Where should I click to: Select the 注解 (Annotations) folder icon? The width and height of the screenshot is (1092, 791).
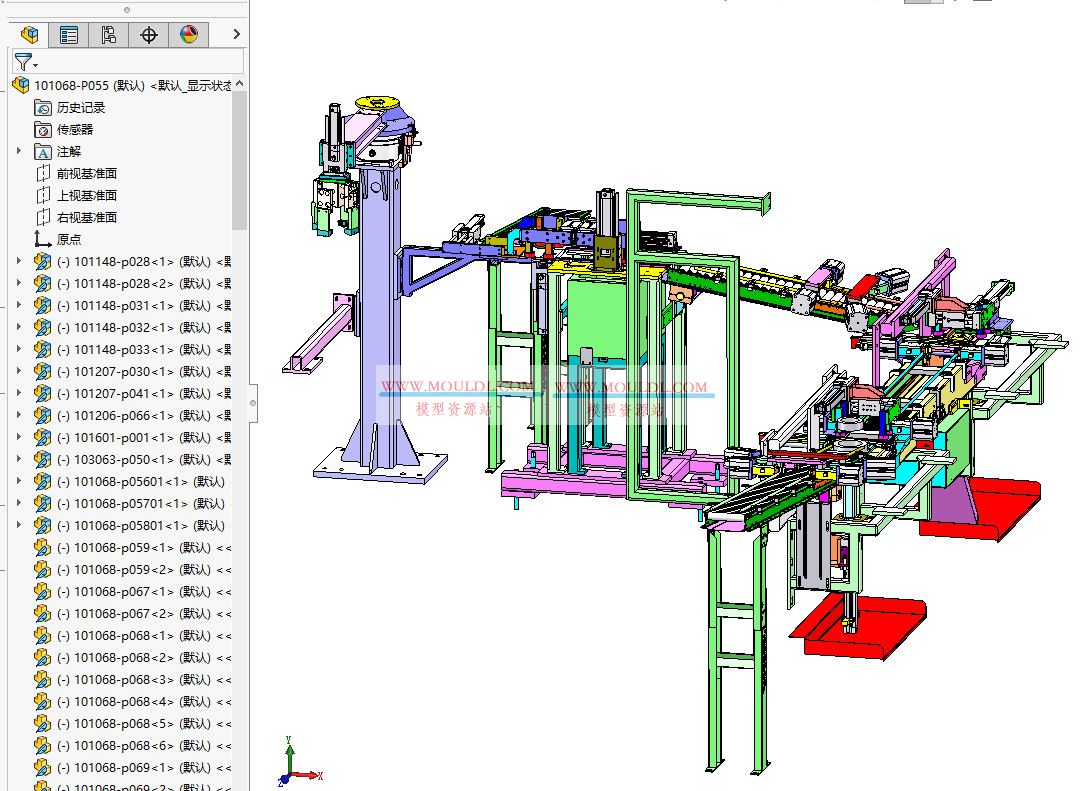click(x=43, y=152)
